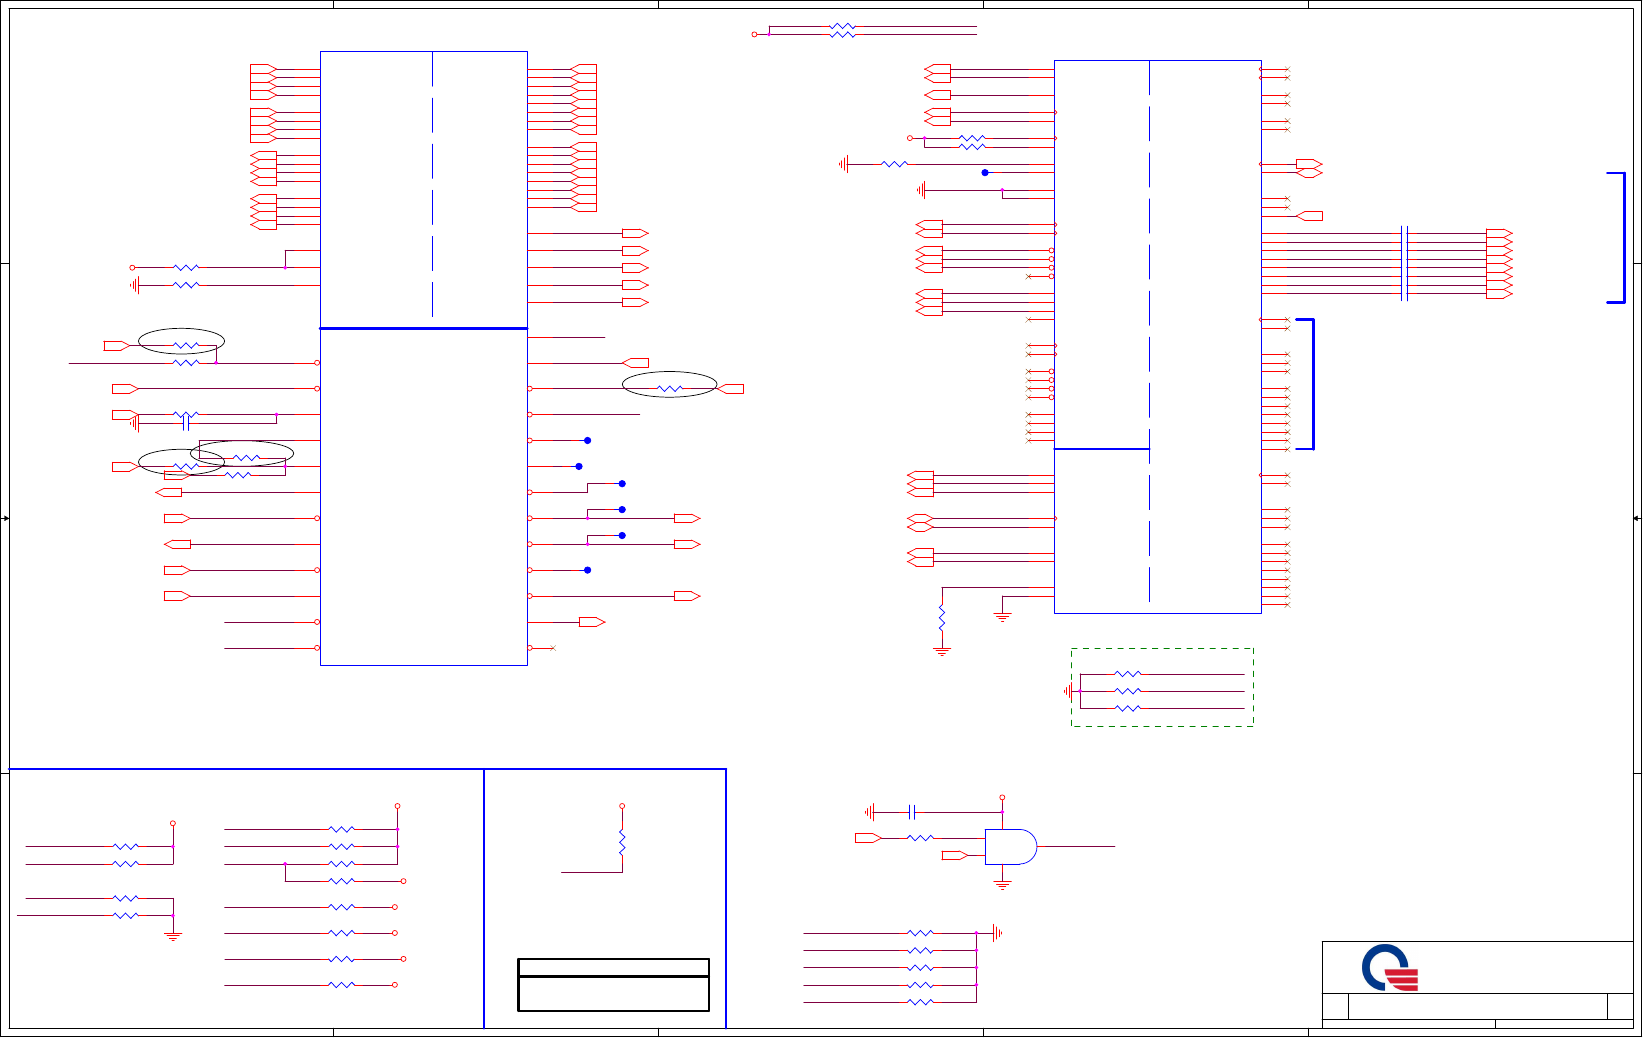Screen dimensions: 1643x1038
Task: Click the blue test point dot left of right chip
Action: tap(985, 173)
